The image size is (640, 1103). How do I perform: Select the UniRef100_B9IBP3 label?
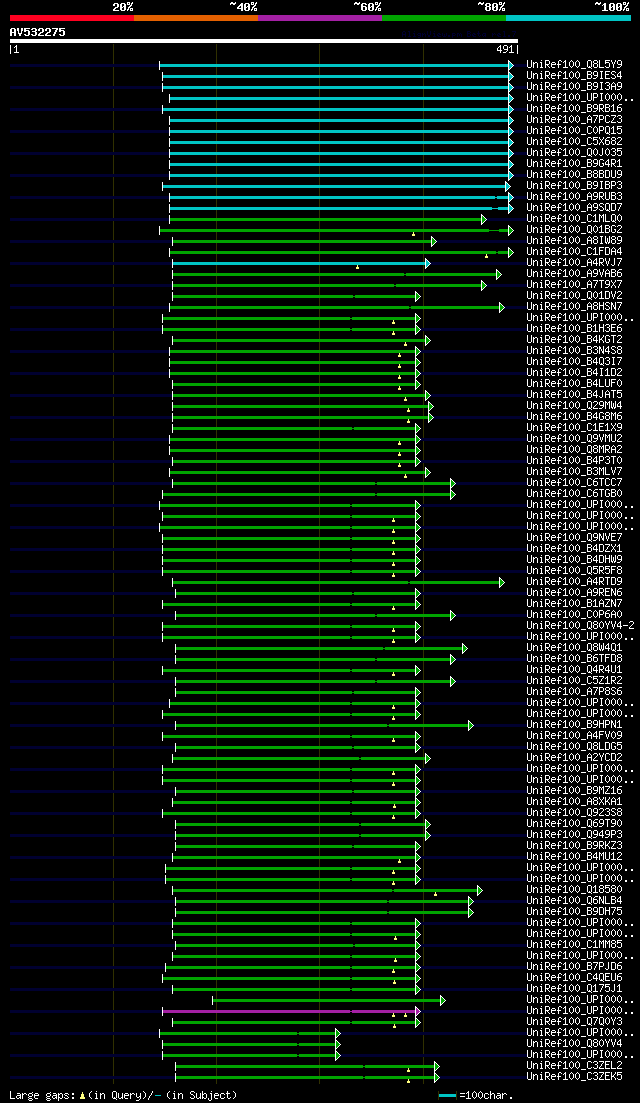point(574,186)
